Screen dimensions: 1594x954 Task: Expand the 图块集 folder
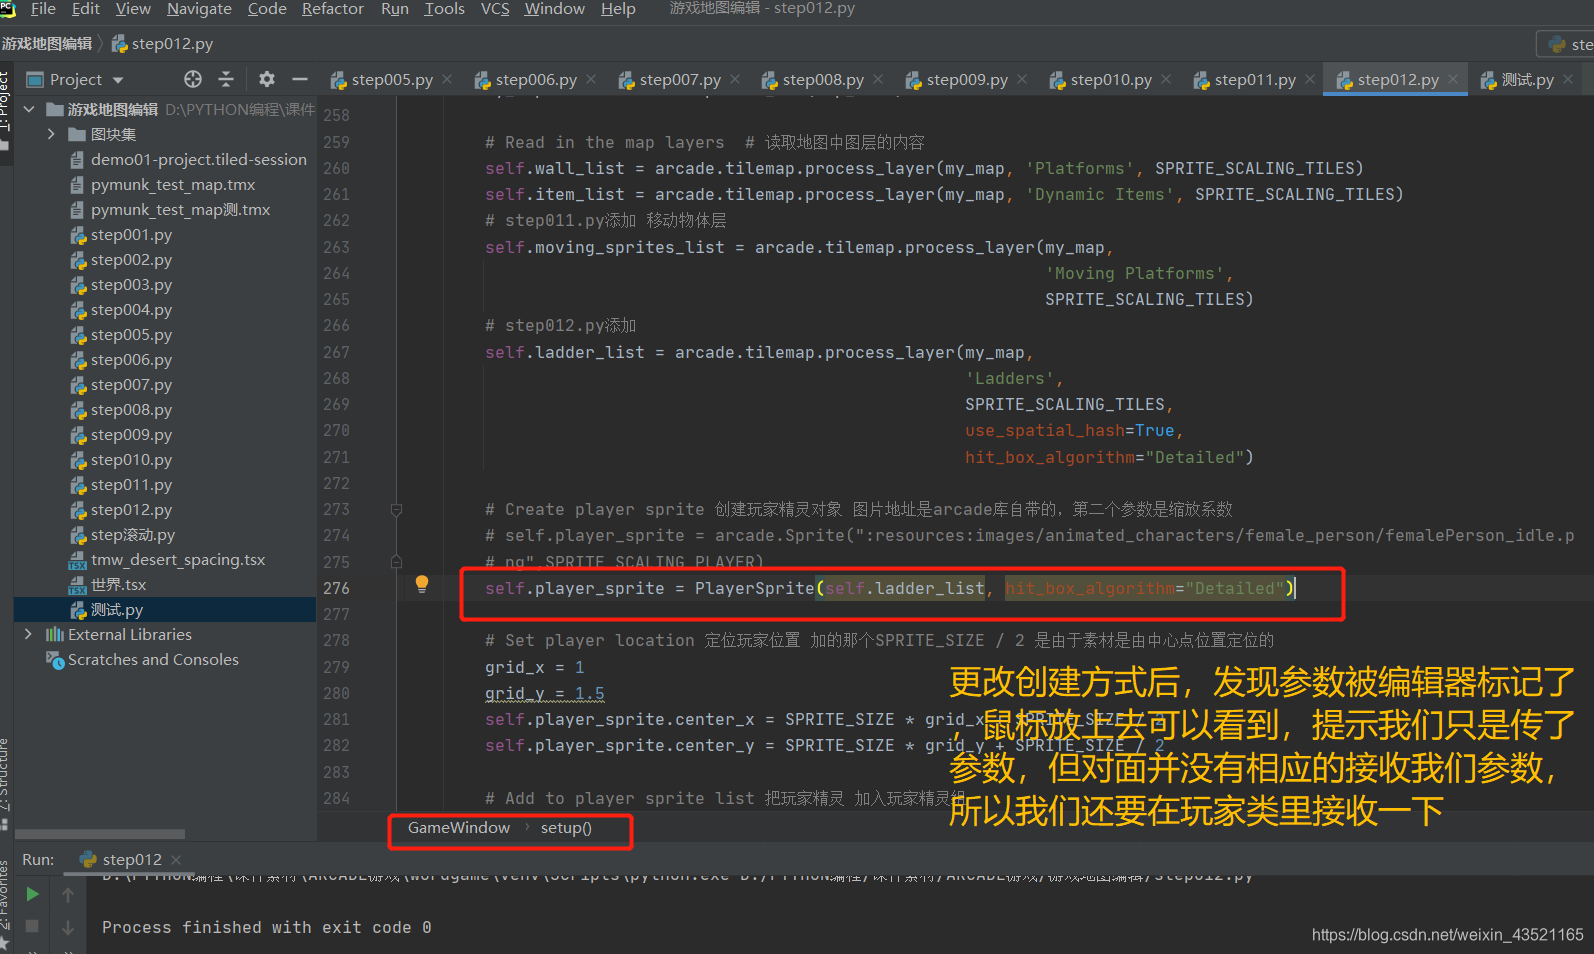tap(51, 134)
